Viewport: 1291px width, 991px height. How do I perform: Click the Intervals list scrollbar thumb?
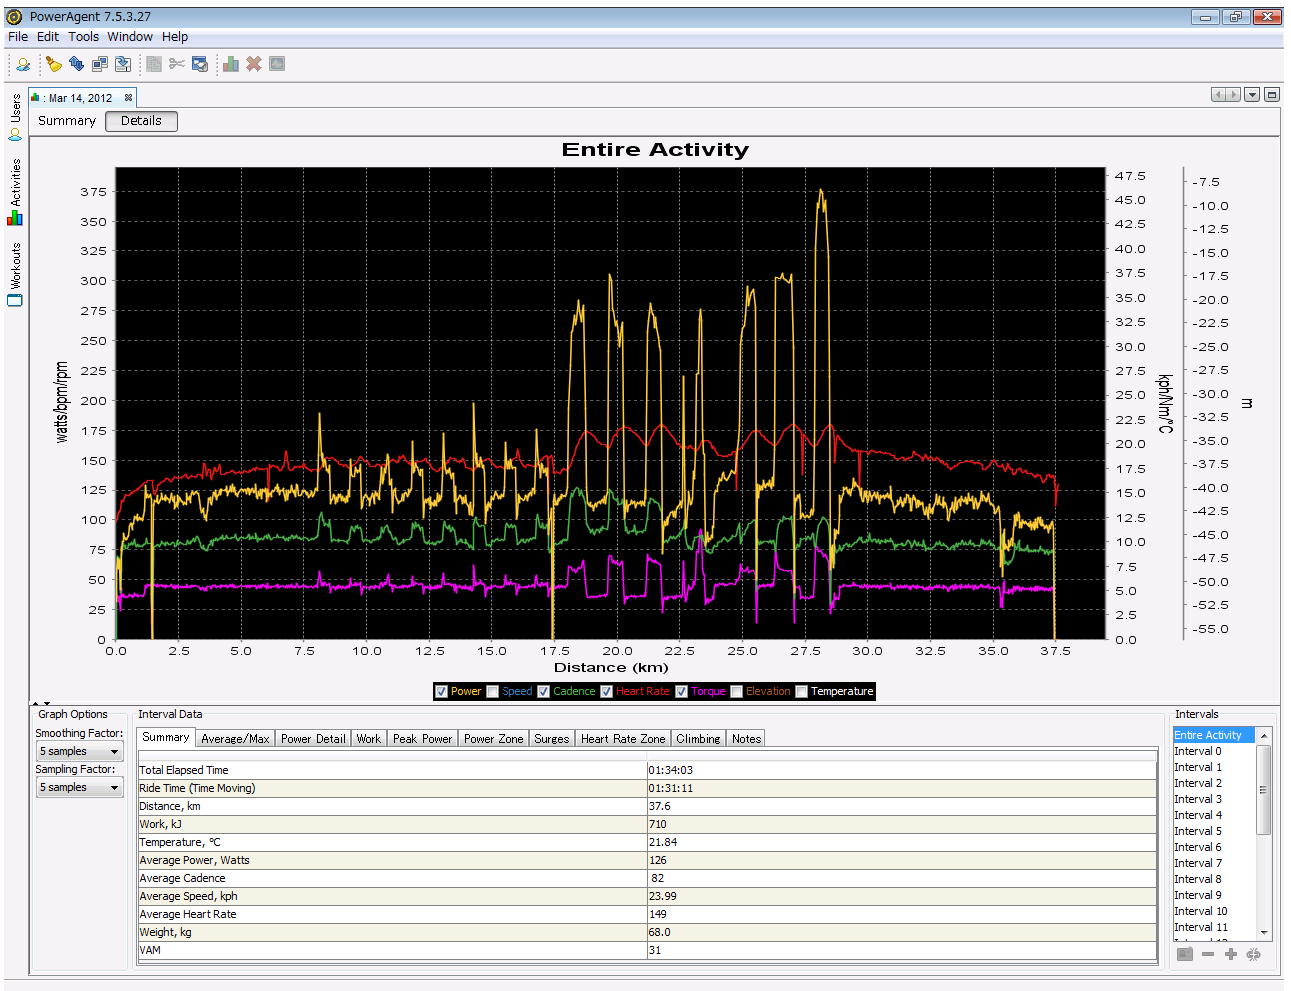click(x=1264, y=790)
